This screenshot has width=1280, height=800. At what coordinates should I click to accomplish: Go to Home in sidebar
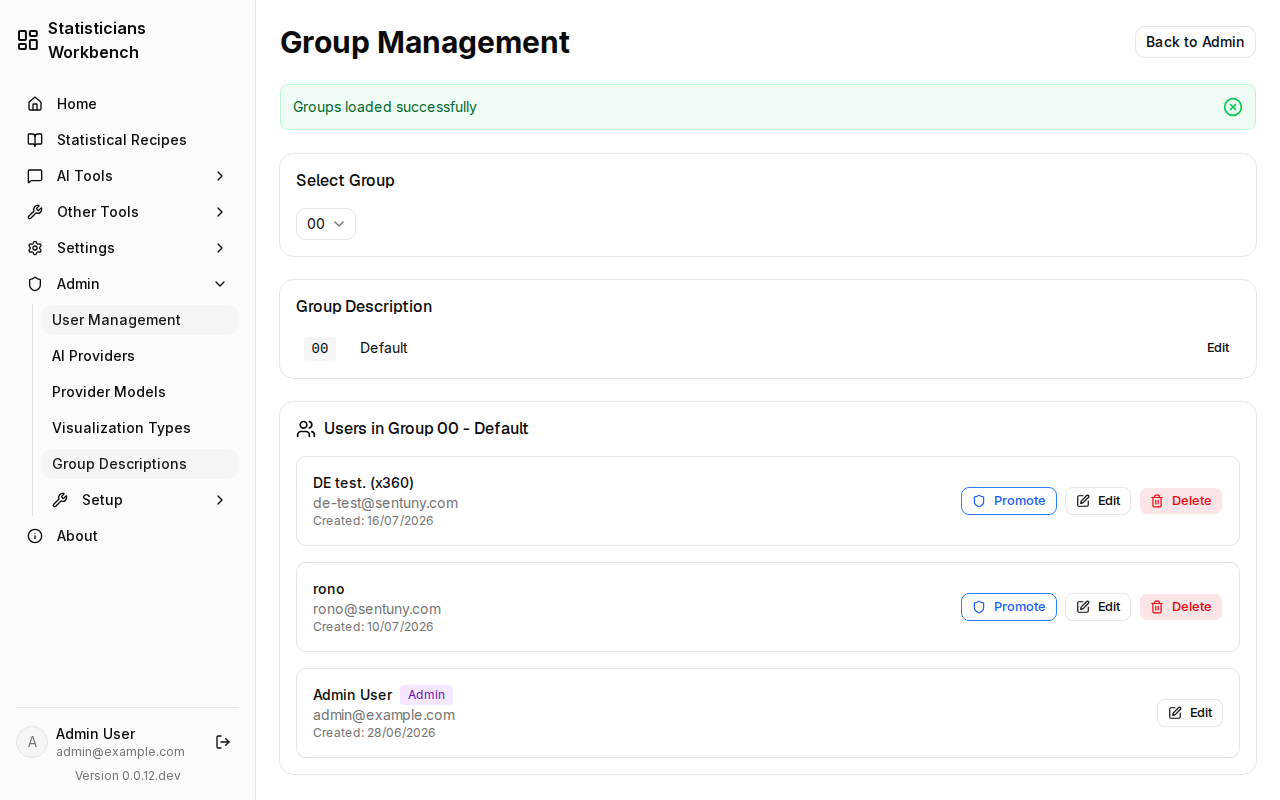point(128,104)
